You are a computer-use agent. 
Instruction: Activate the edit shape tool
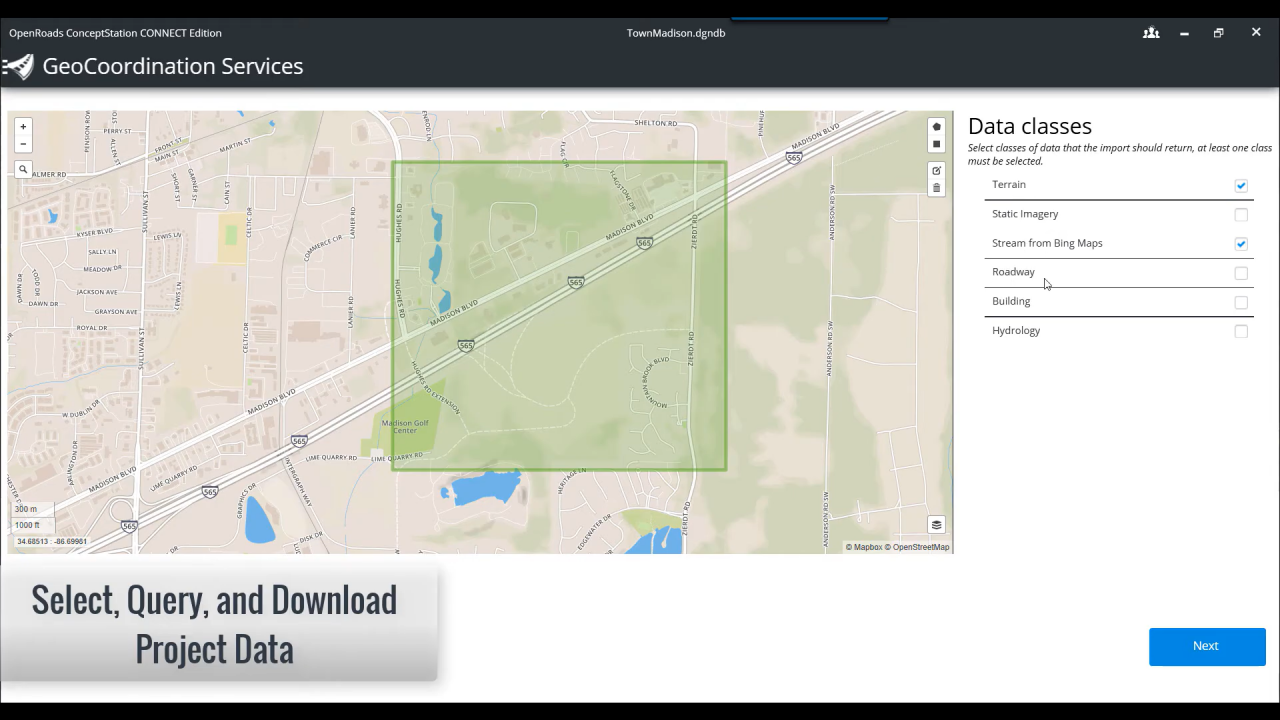[936, 170]
